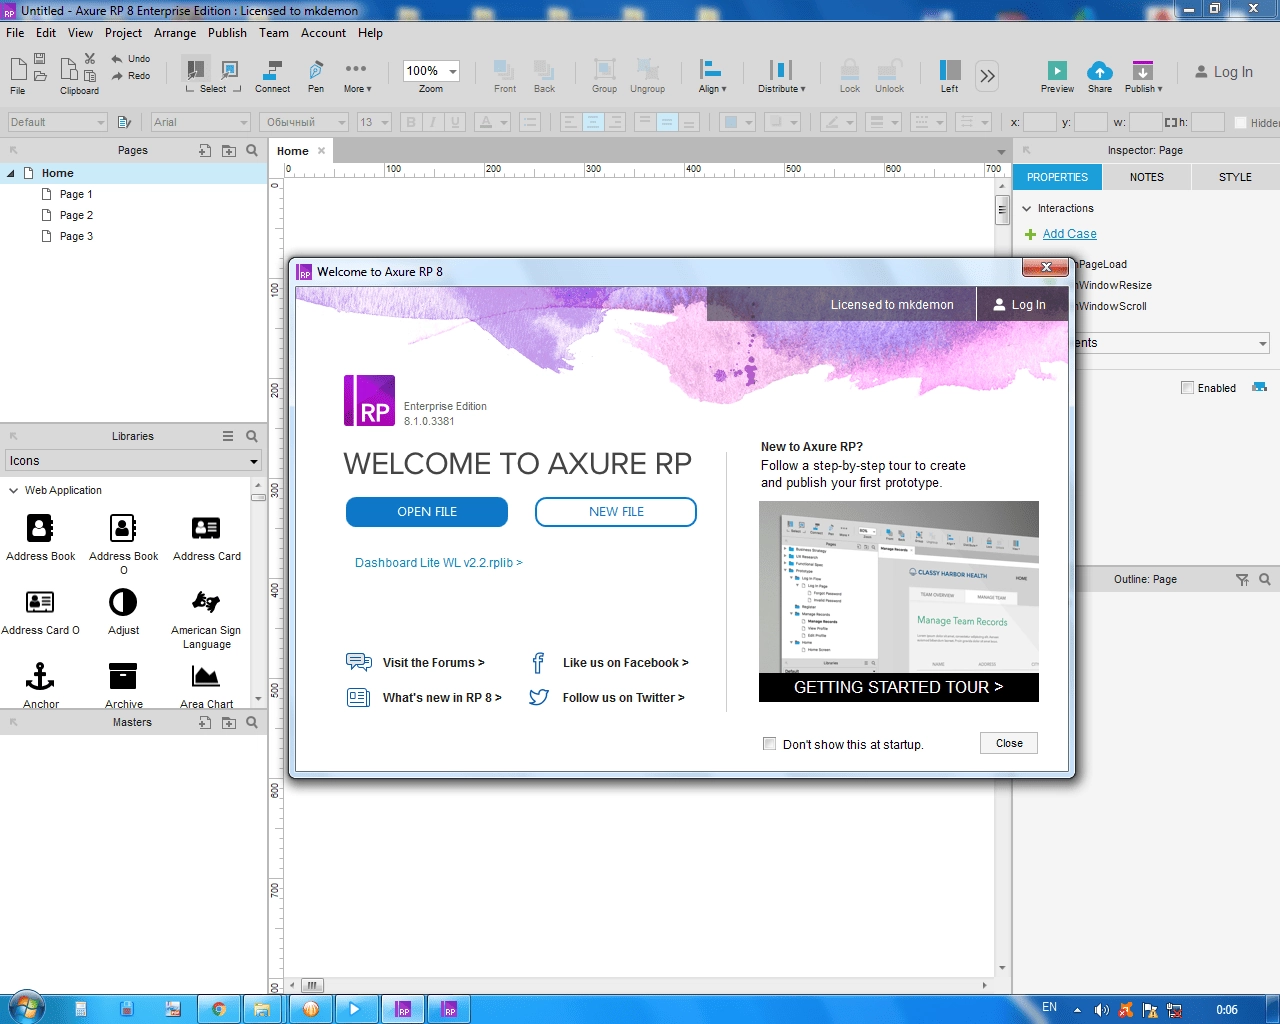
Task: Select the Archive icon widget
Action: 123,676
